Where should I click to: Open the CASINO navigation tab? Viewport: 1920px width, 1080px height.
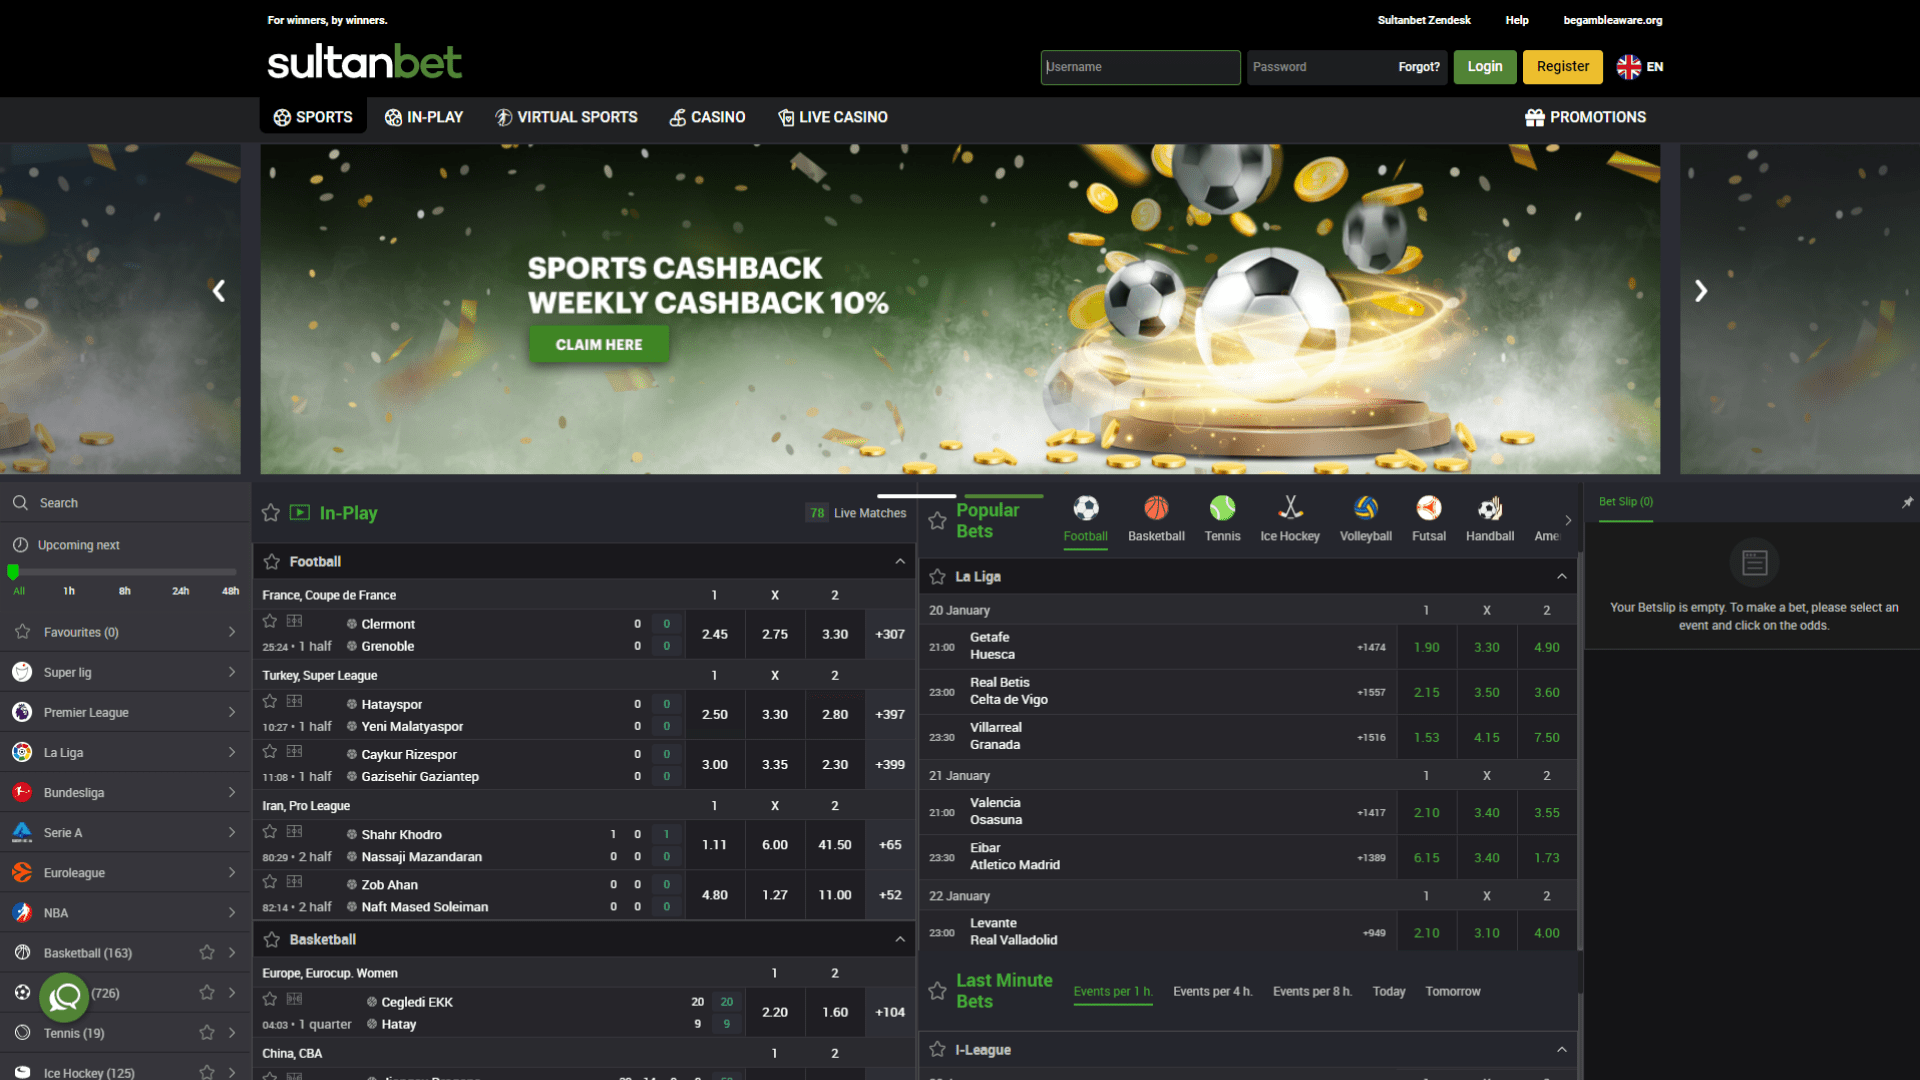coord(707,117)
